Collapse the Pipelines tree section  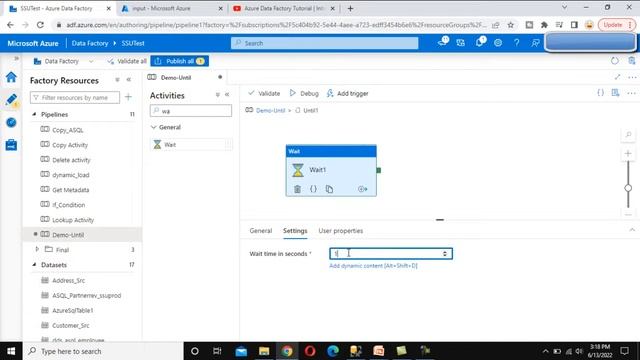[34, 114]
